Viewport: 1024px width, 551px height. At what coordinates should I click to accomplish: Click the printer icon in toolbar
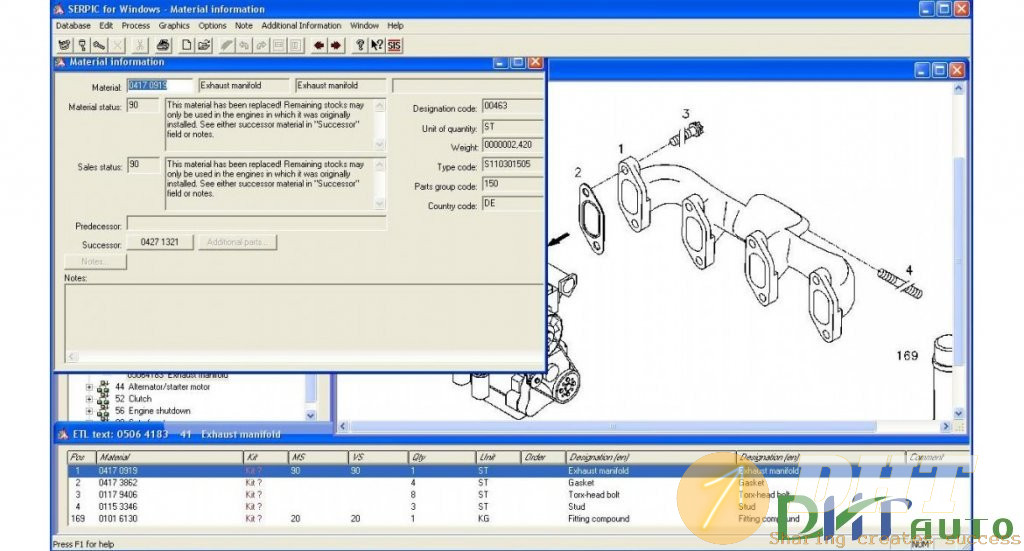tap(163, 45)
